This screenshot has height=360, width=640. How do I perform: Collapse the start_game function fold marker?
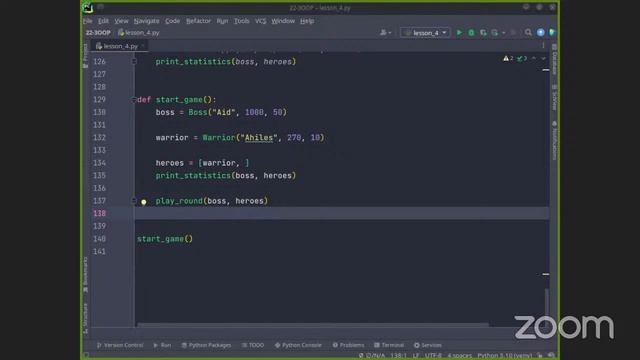[x=133, y=100]
